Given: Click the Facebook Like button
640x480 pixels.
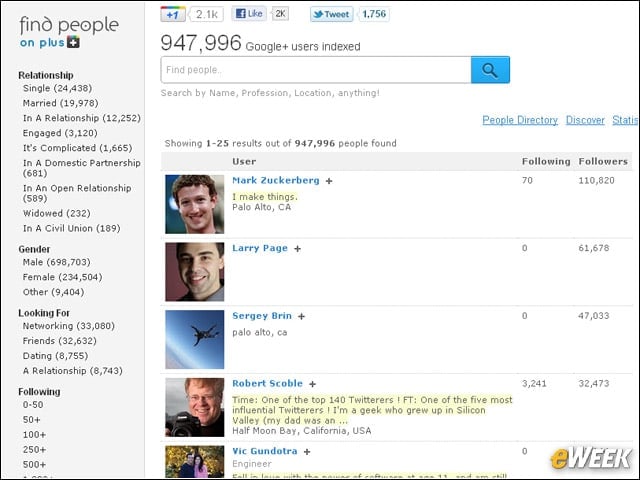Looking at the screenshot, I should (x=249, y=13).
